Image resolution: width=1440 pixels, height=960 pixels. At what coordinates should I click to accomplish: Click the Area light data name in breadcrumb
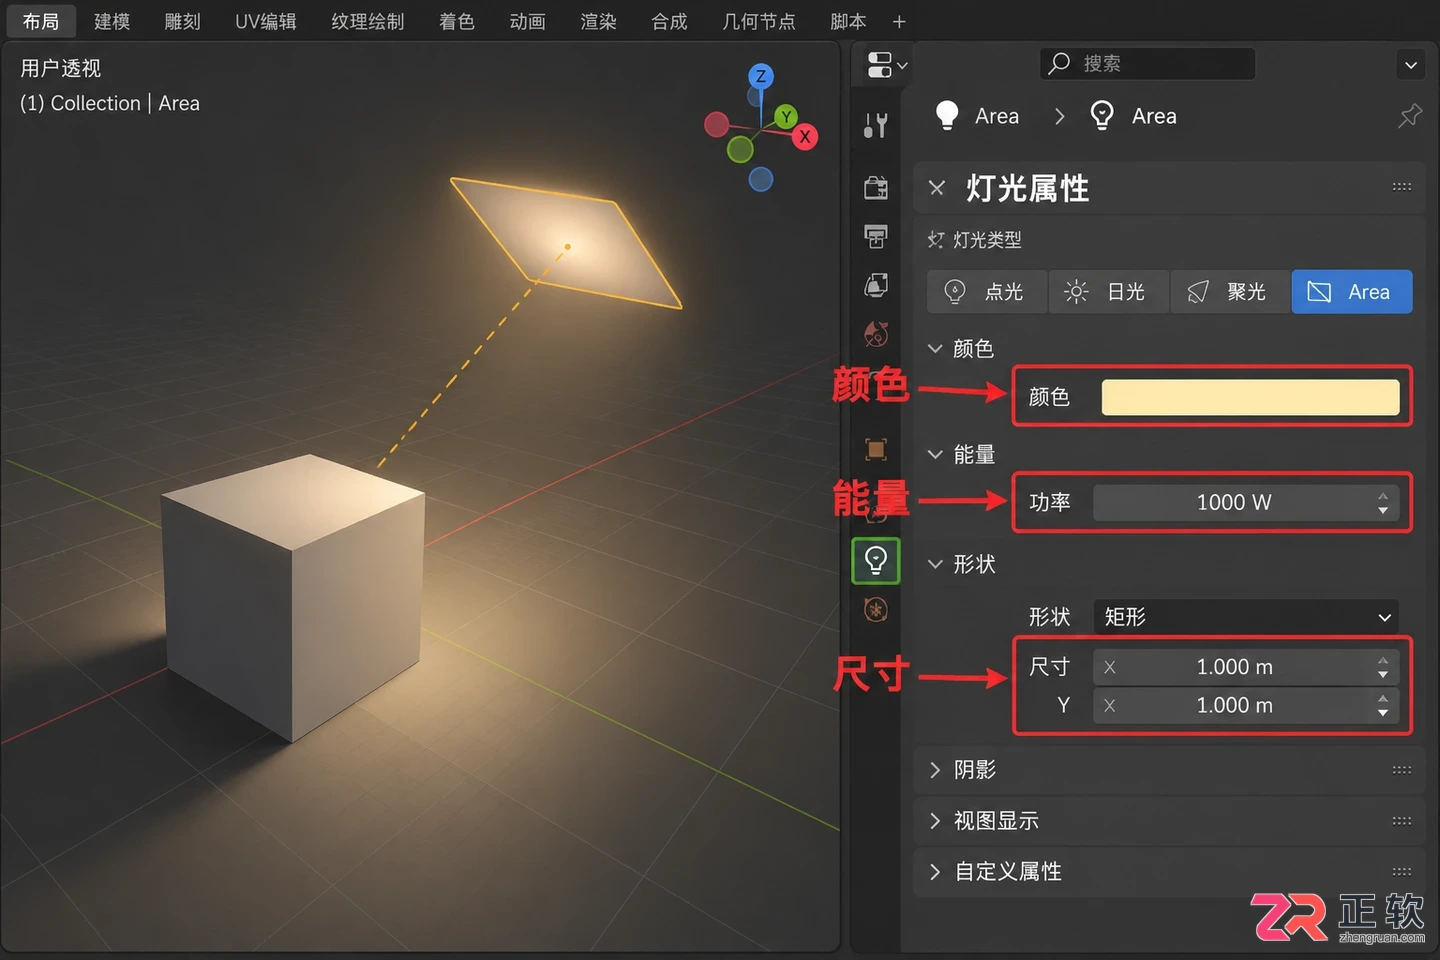(x=1154, y=117)
